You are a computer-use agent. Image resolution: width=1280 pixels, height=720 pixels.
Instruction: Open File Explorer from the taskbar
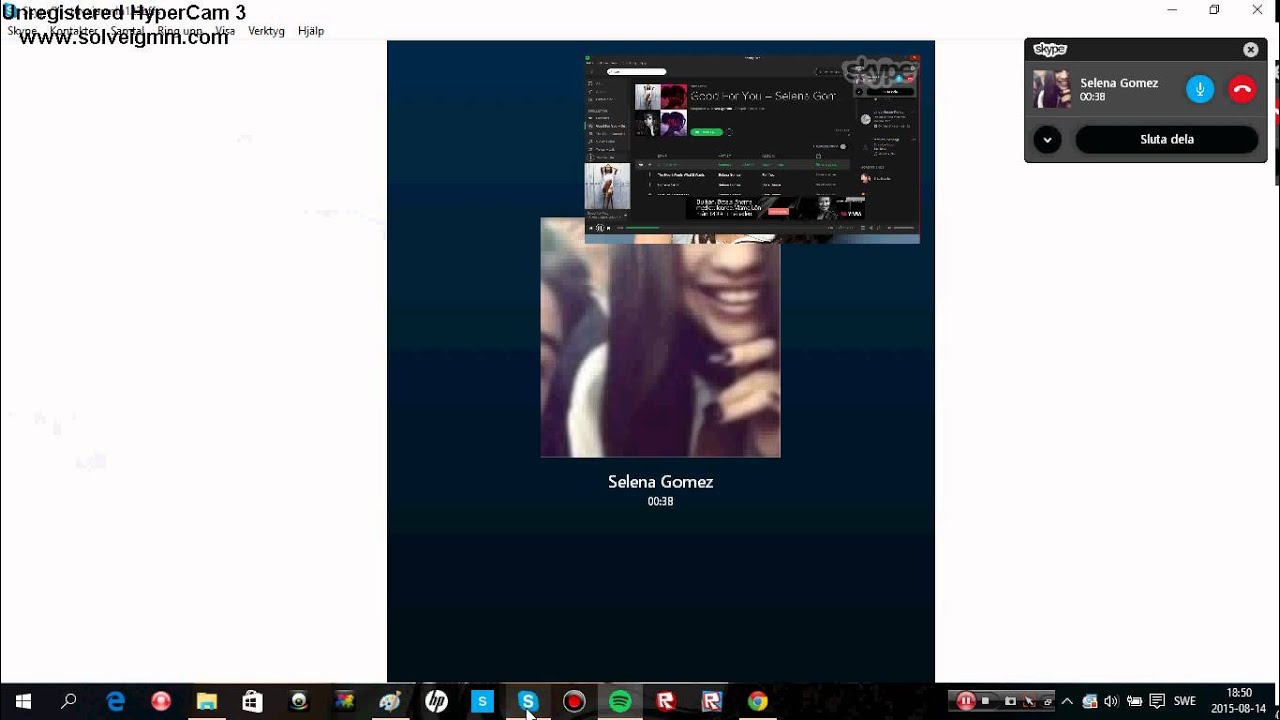[x=207, y=702]
